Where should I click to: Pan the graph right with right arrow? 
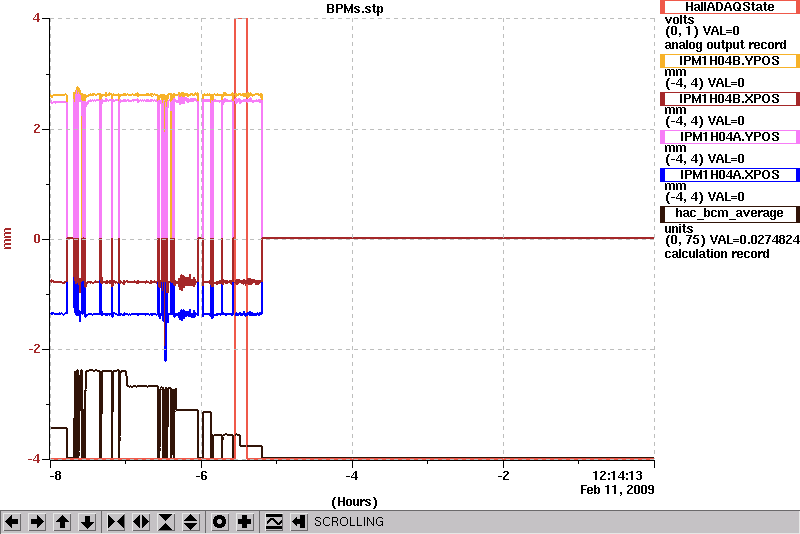[x=37, y=522]
